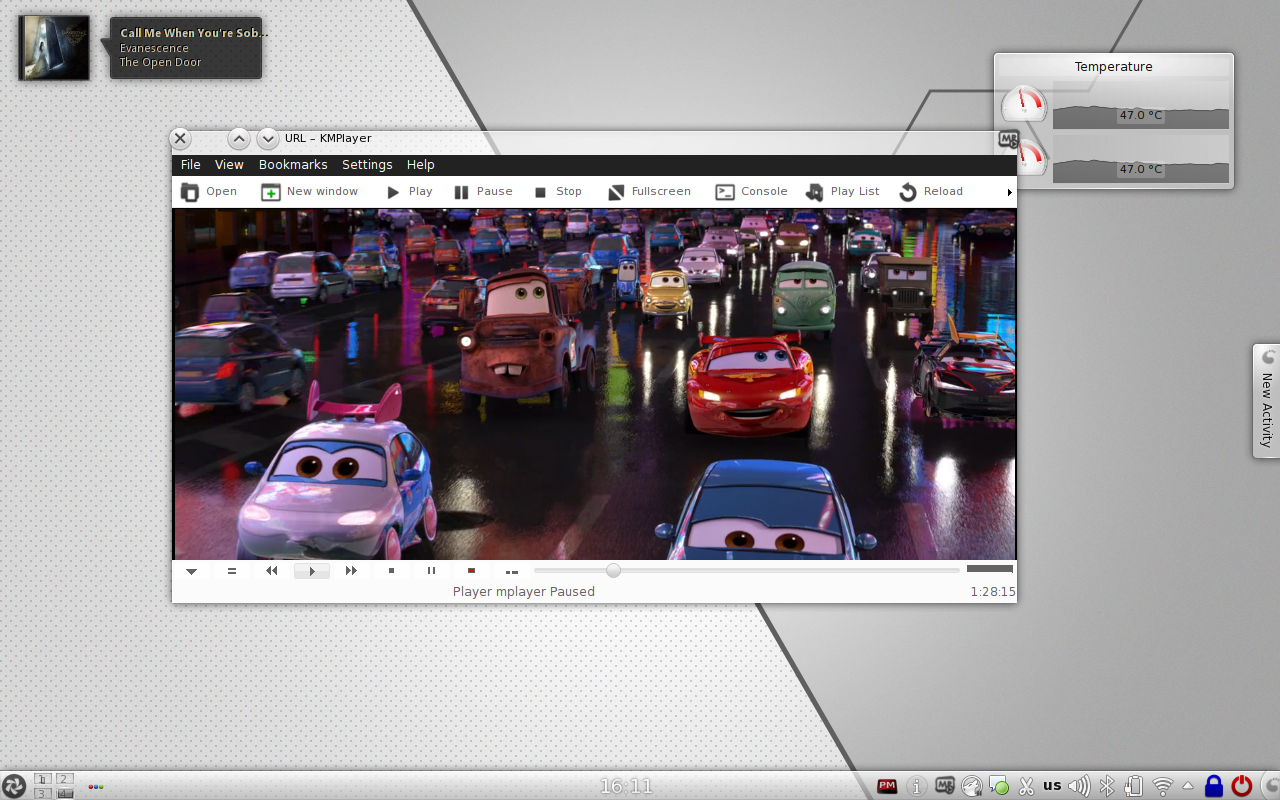Screen dimensions: 1280x800
Task: Click the 'Player mplayer Paused' status text
Action: pyautogui.click(x=524, y=592)
